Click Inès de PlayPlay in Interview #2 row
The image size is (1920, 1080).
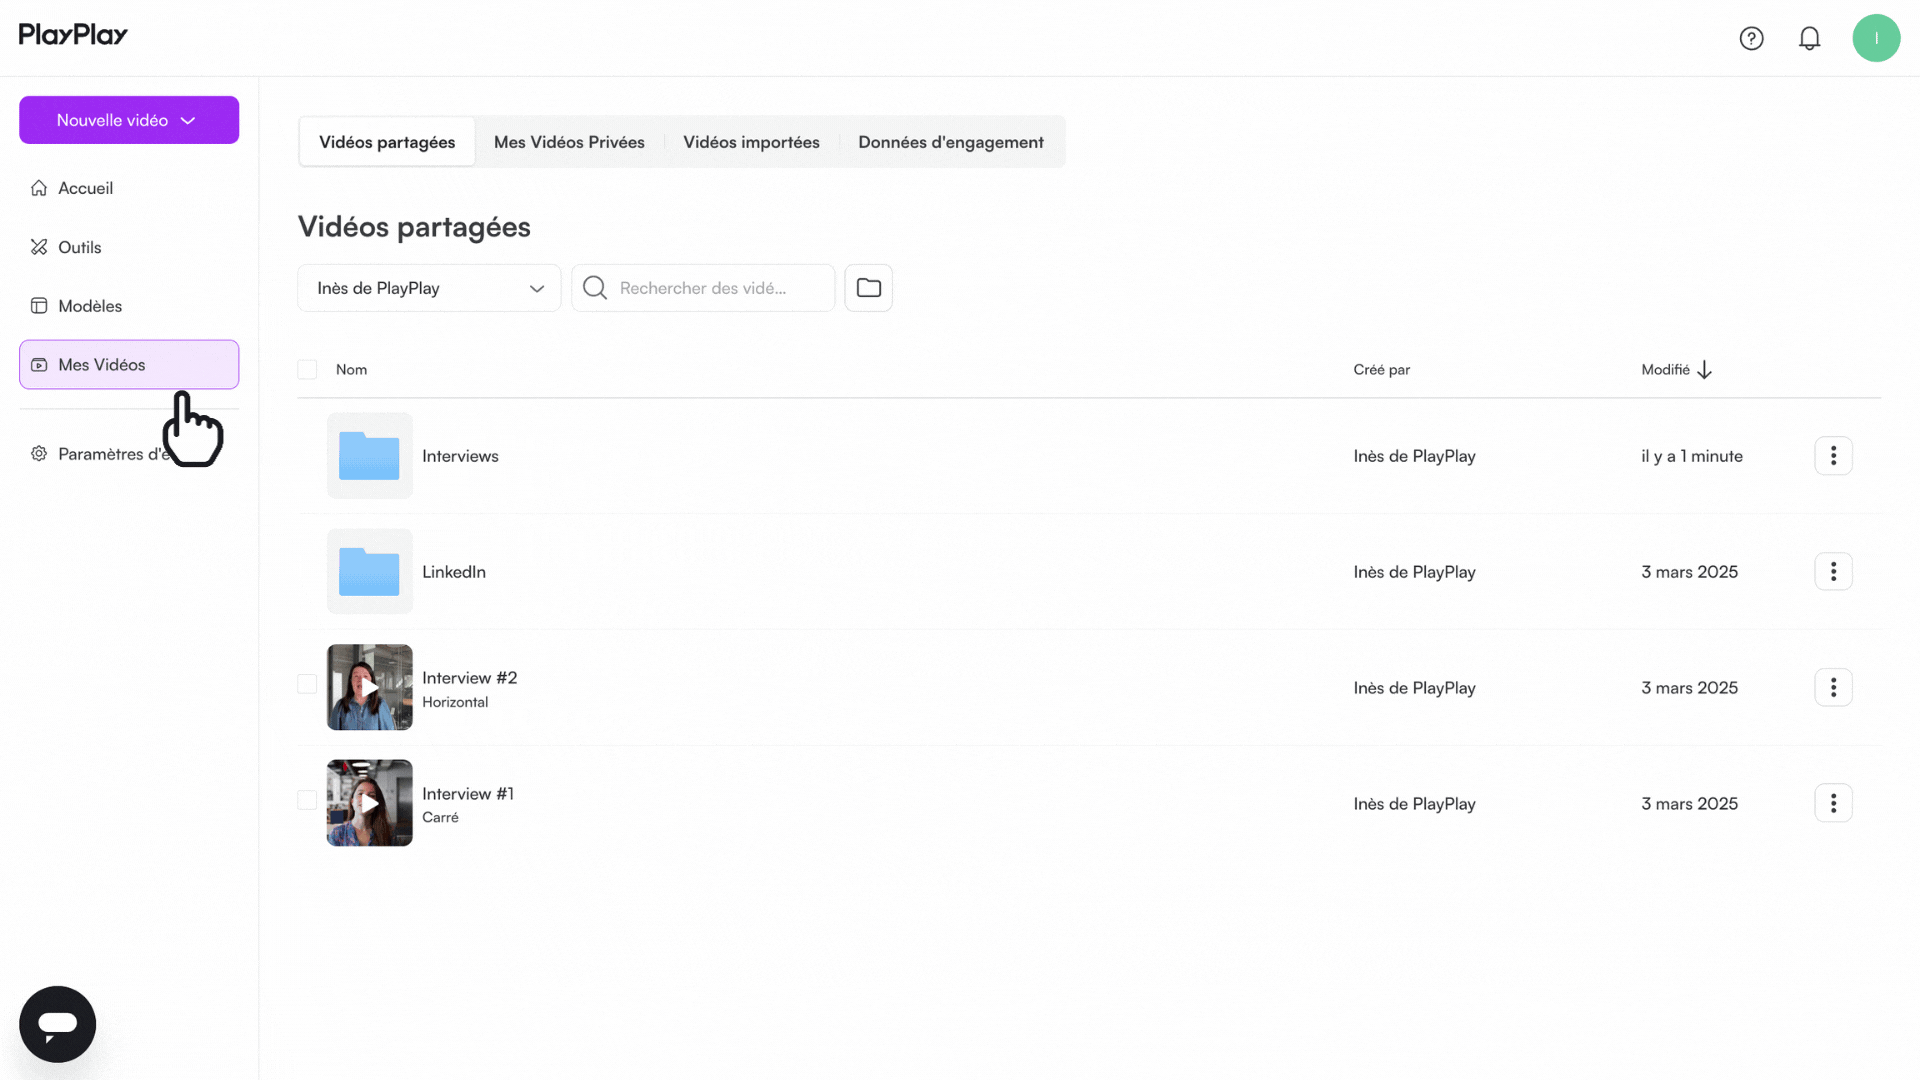[x=1414, y=688]
